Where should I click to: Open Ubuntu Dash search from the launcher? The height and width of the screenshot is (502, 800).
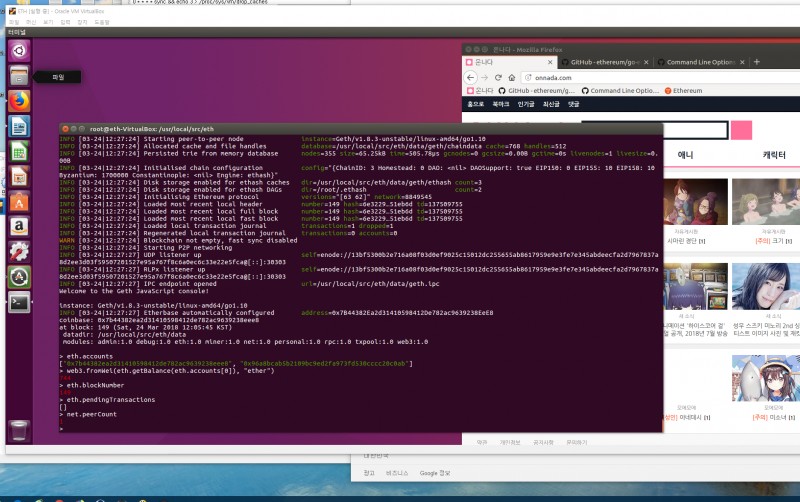[x=19, y=49]
